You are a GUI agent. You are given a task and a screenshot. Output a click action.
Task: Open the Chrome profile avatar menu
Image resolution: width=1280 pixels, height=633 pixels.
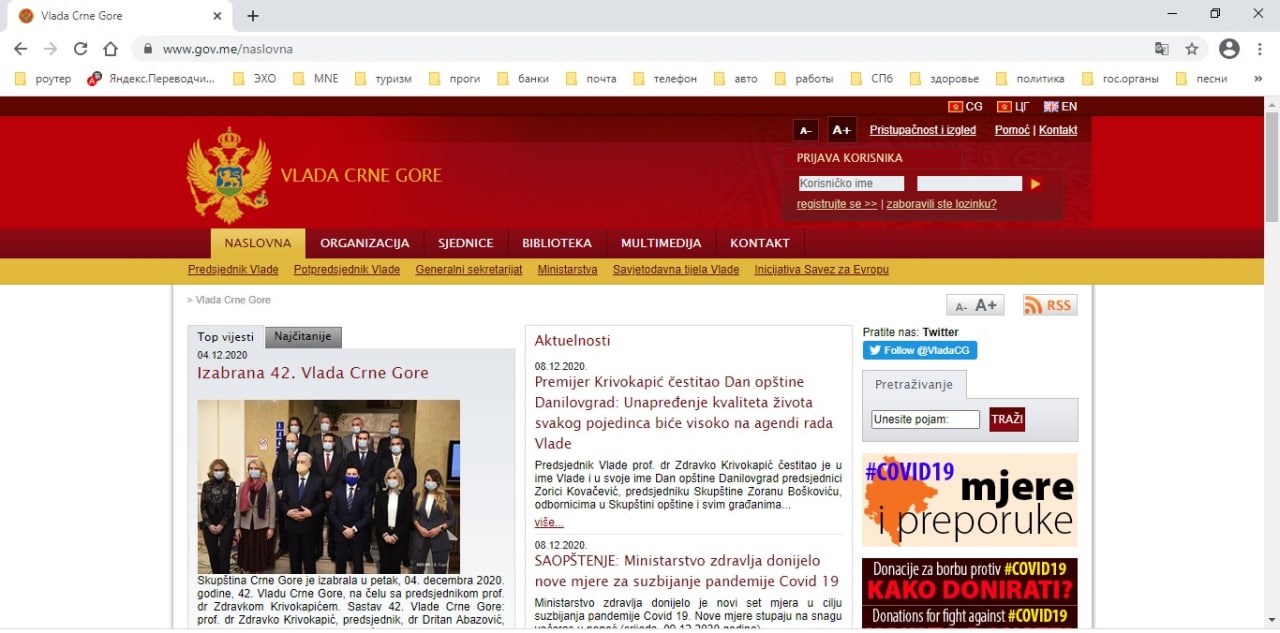(x=1229, y=48)
